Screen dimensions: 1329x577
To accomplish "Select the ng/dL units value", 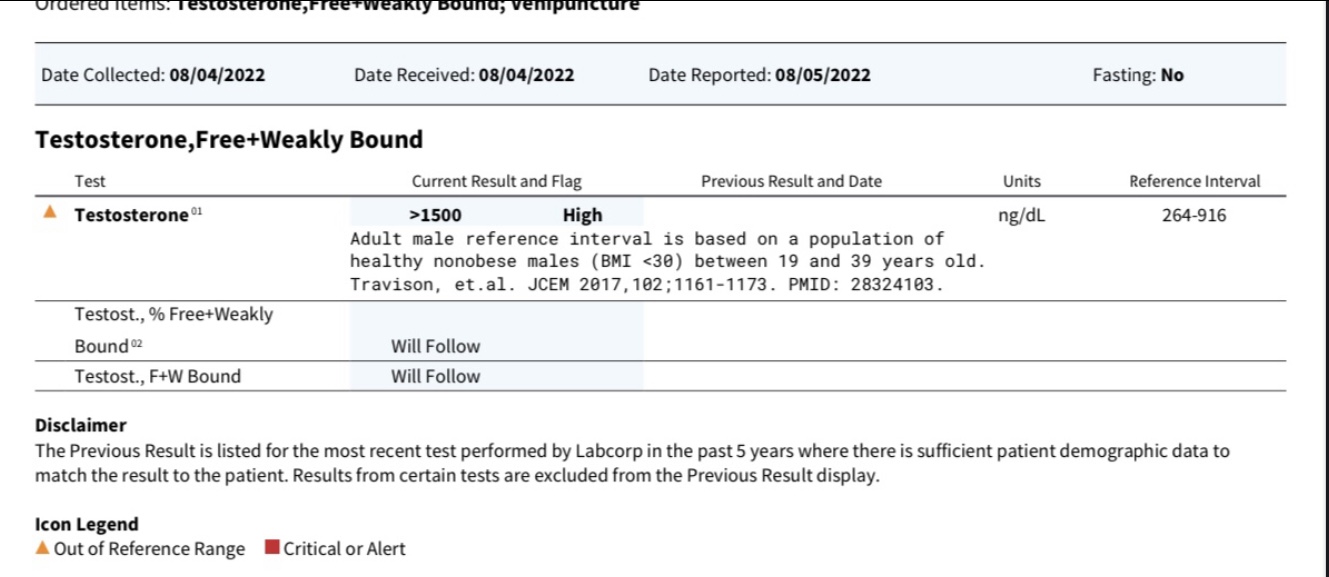I will [x=1021, y=215].
